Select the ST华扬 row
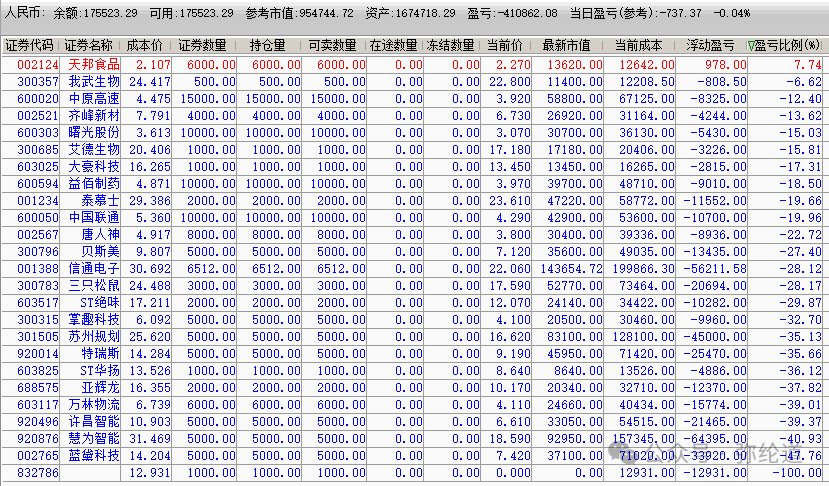 click(x=412, y=371)
